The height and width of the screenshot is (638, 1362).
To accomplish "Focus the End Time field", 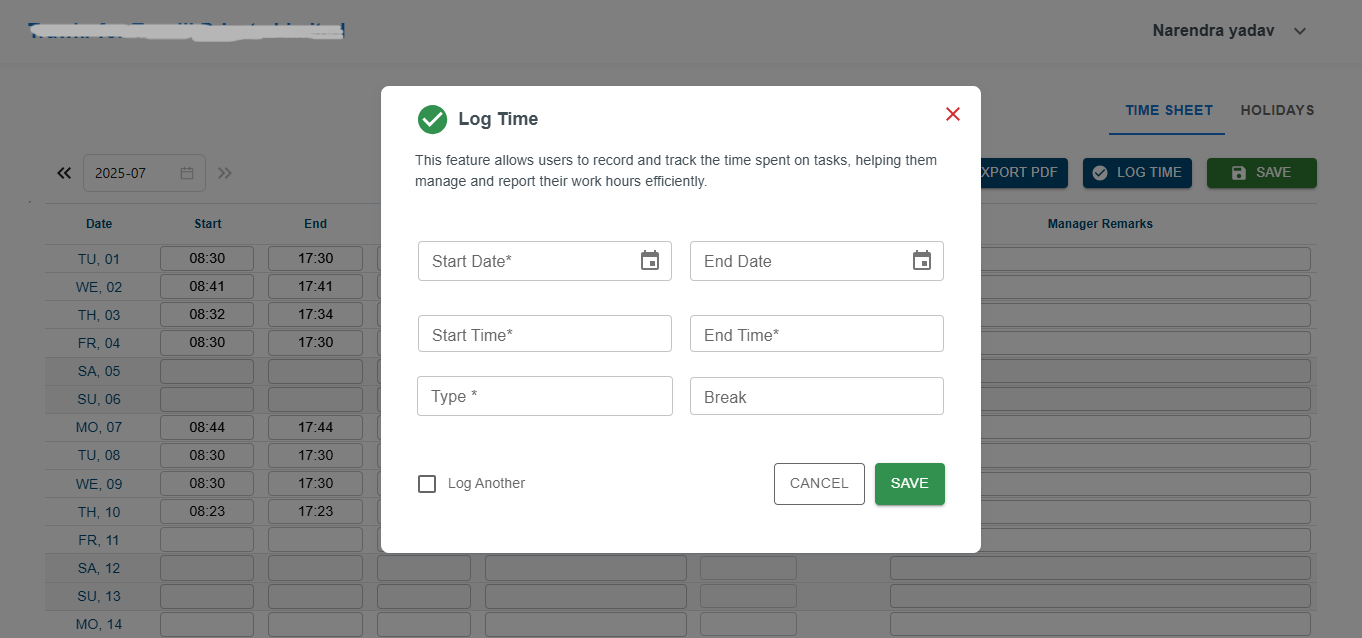I will pos(817,334).
